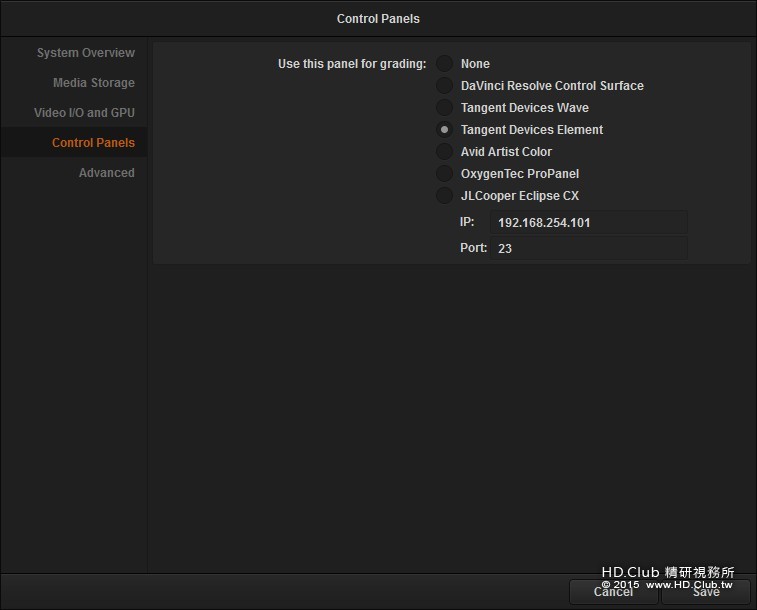Click the Port number field
Screen dimensions: 757x610
pos(589,248)
